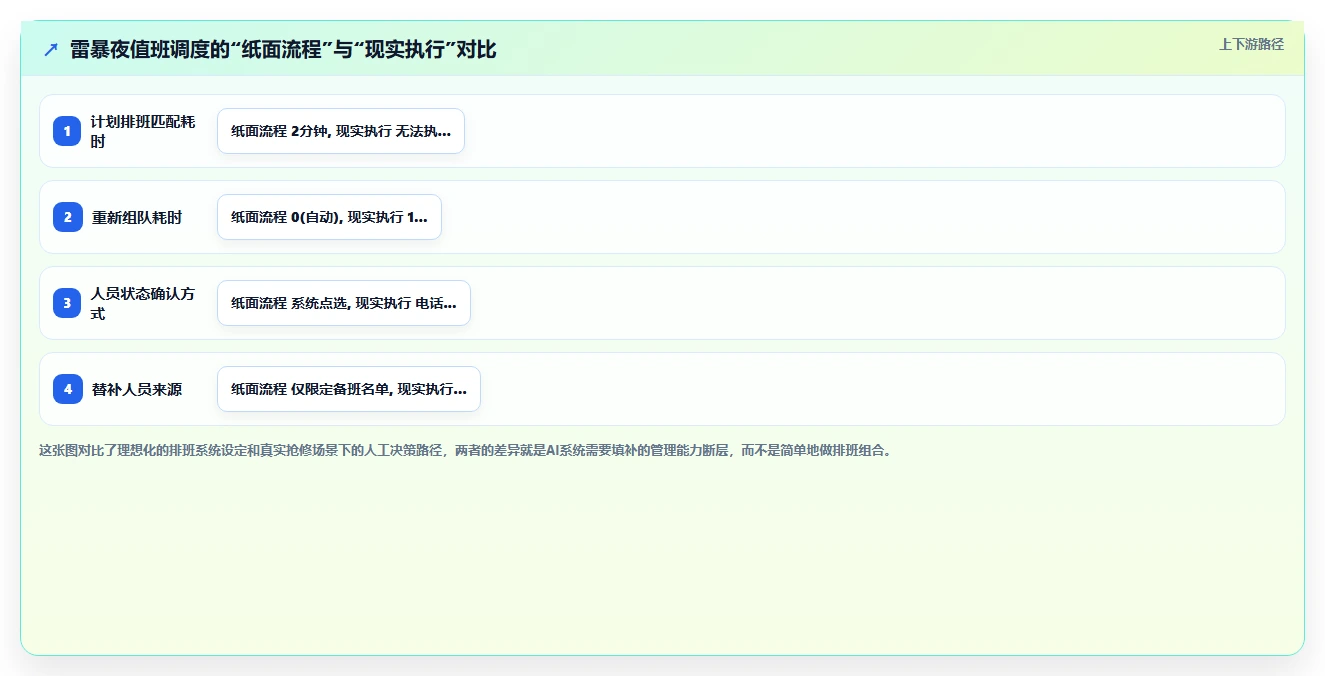This screenshot has width=1325, height=676.
Task: Open the chip reading 纸面流程 2分钟
Action: pyautogui.click(x=341, y=131)
